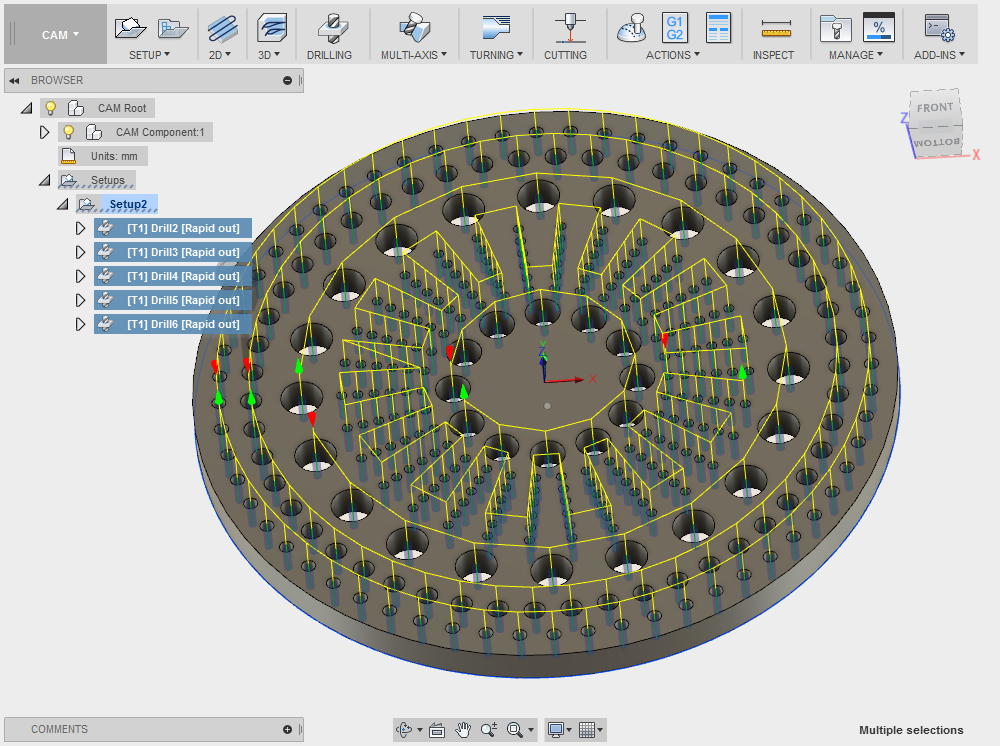Image resolution: width=1000 pixels, height=746 pixels.
Task: Toggle visibility bulb of CAM Root
Action: (x=51, y=107)
